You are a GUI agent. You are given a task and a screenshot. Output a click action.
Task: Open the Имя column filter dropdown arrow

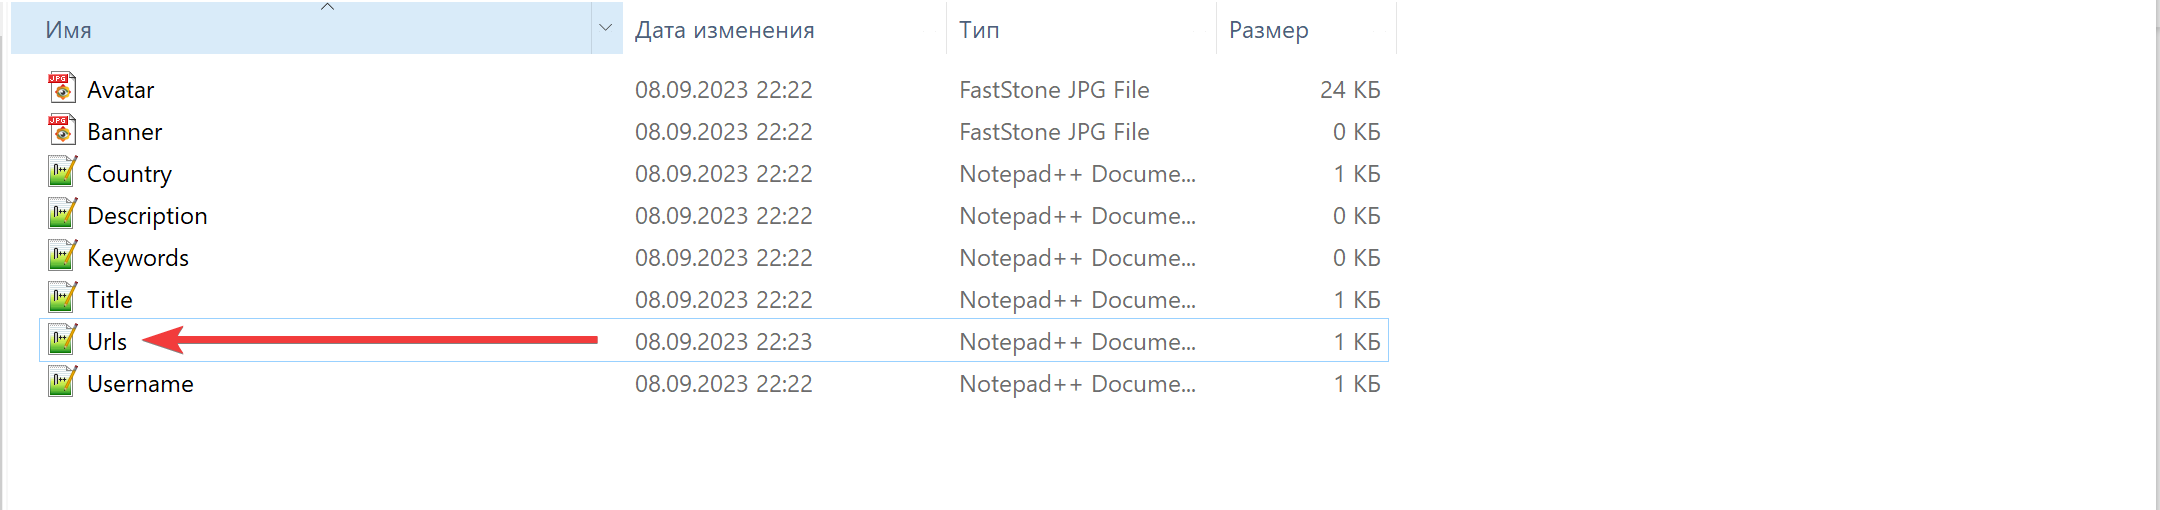click(x=605, y=29)
